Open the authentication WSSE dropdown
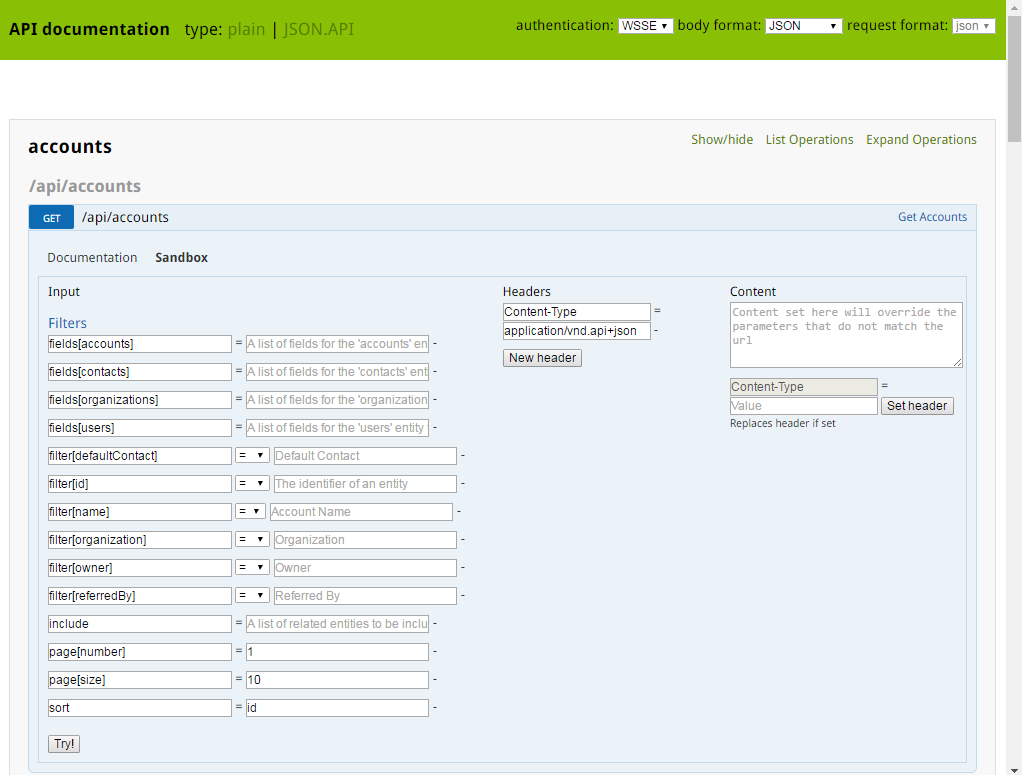 [x=645, y=25]
